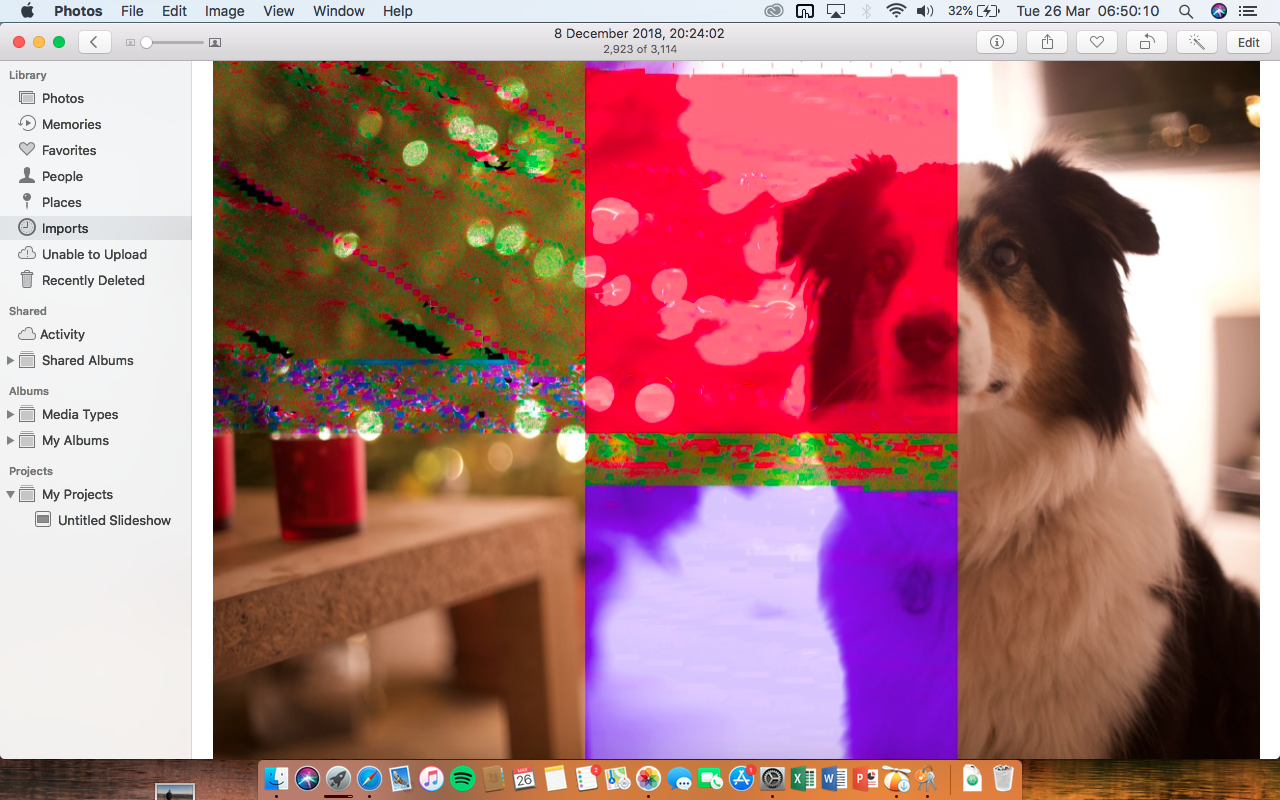Click the Creative Cloud menu bar icon
This screenshot has height=800, width=1280.
[x=774, y=11]
